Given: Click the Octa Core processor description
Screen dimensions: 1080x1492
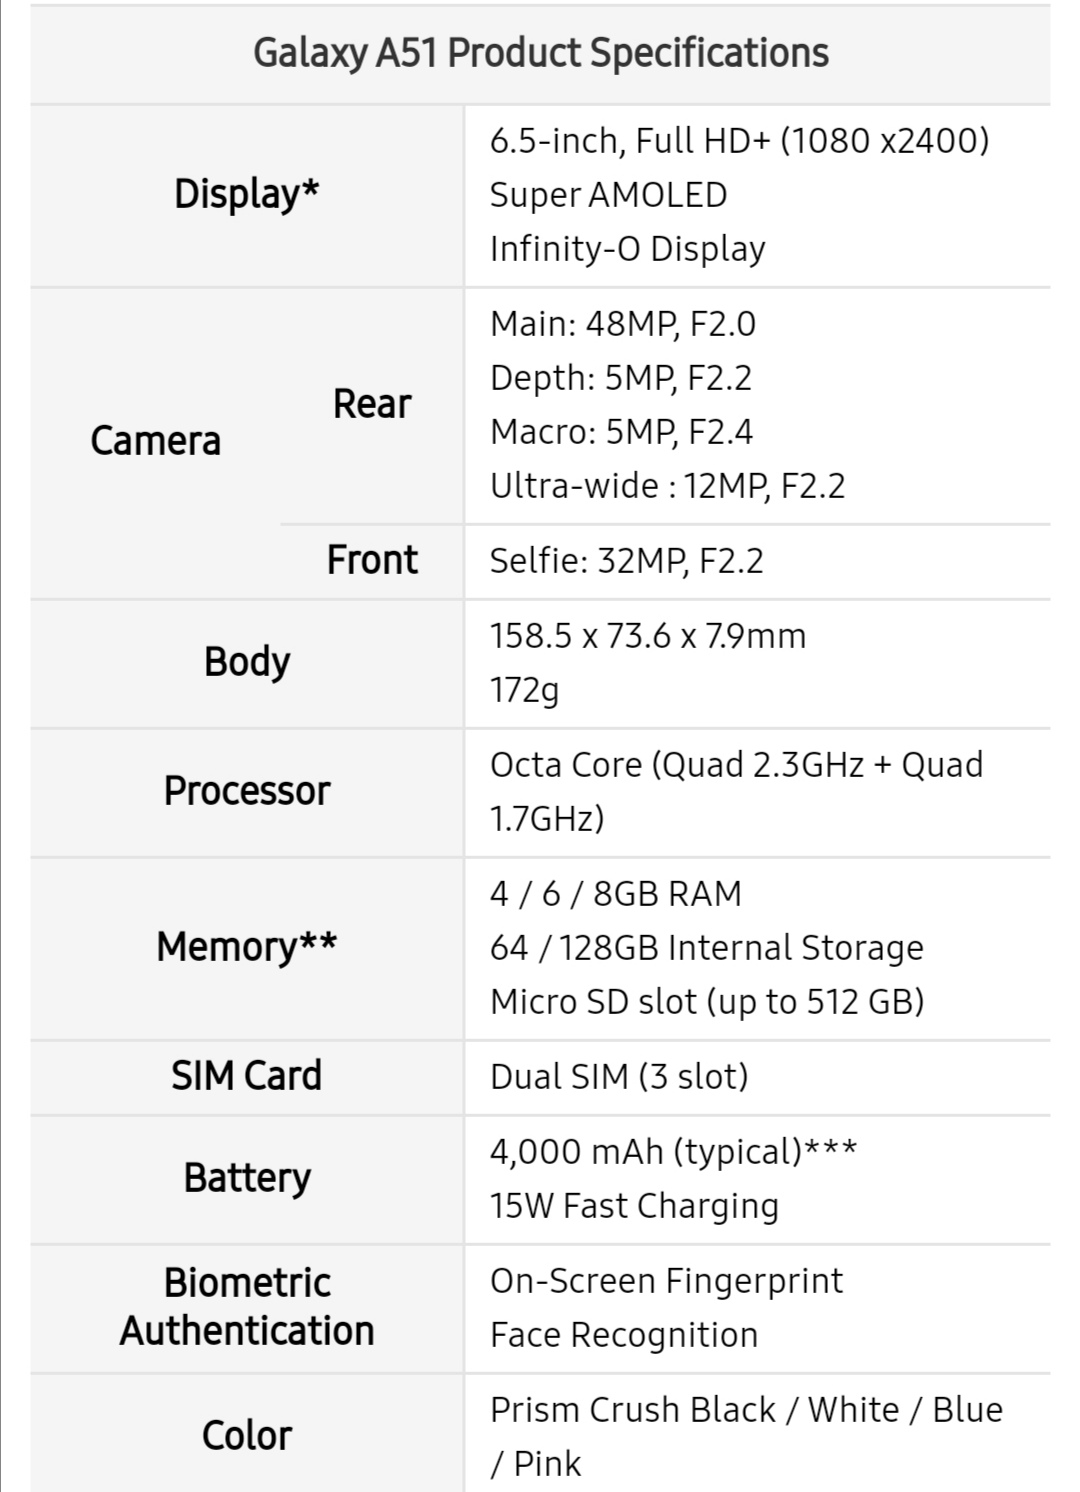Looking at the screenshot, I should pos(737,792).
